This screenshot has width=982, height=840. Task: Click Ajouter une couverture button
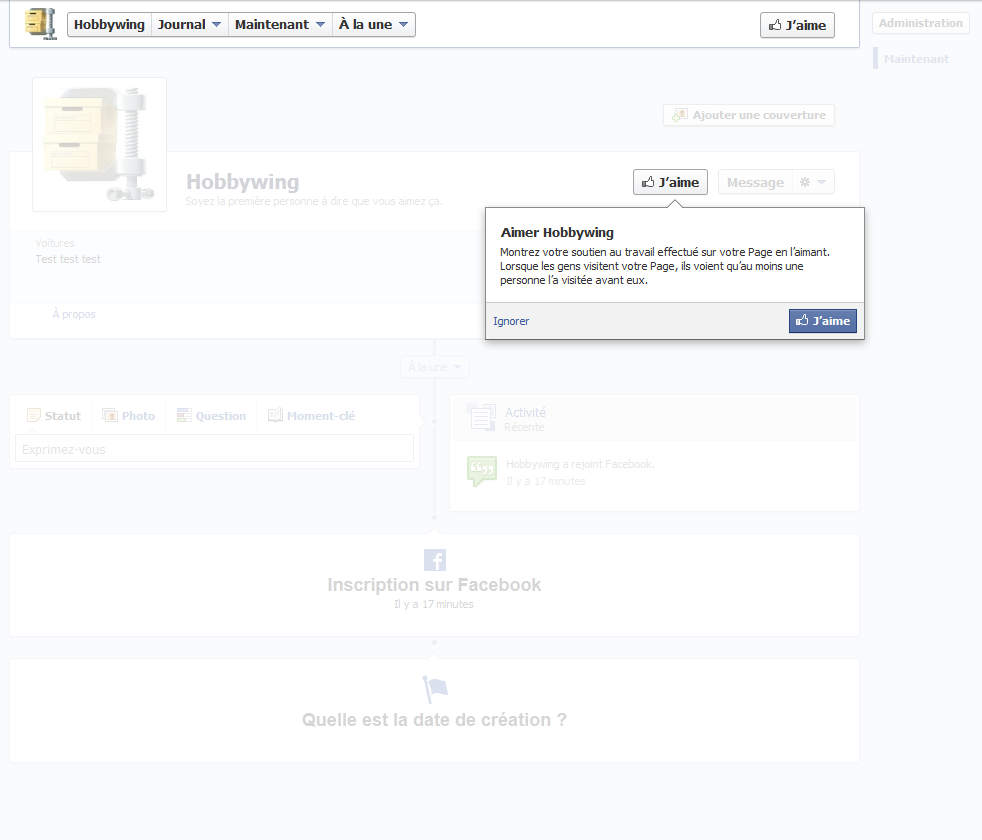point(749,115)
